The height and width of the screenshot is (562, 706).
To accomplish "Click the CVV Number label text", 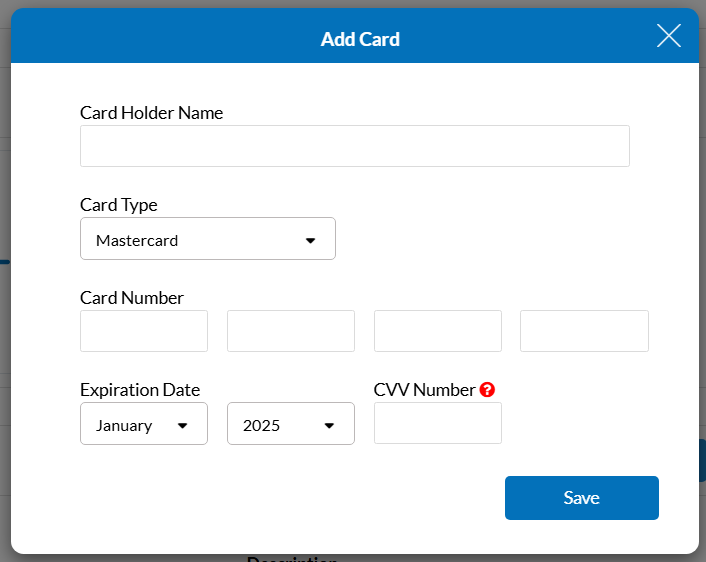I will [x=424, y=390].
